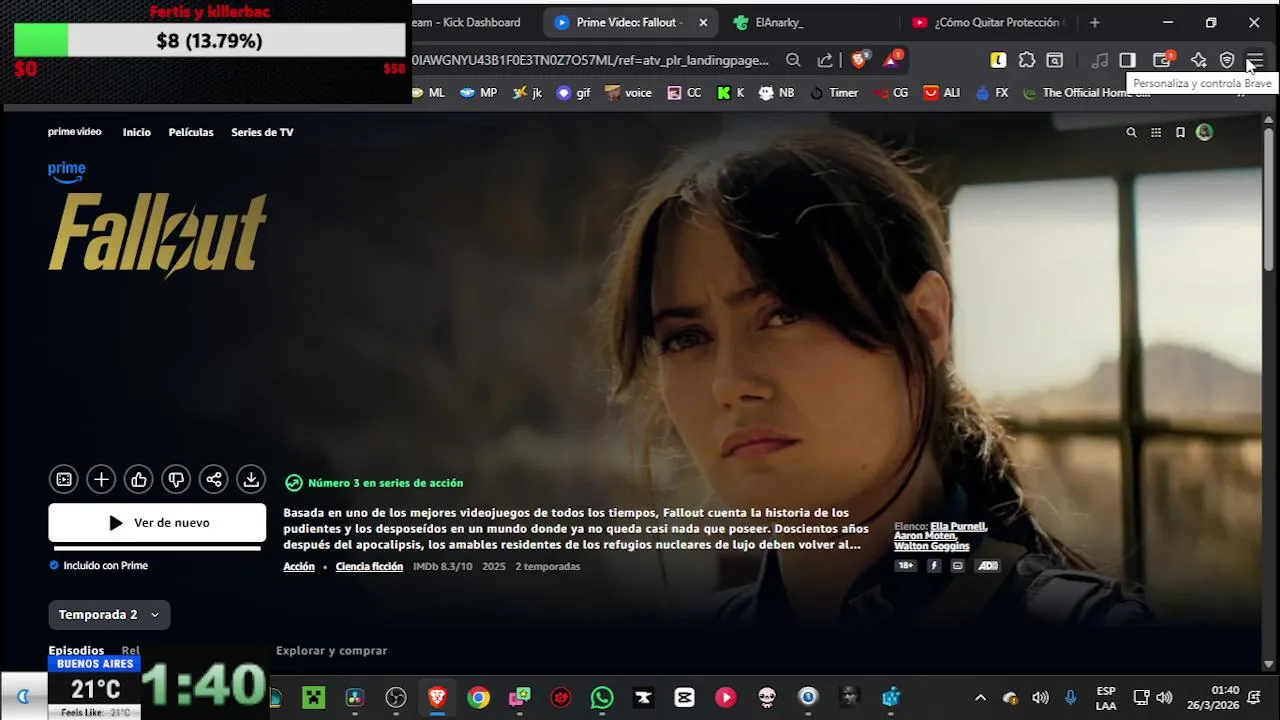The height and width of the screenshot is (720, 1280).
Task: Open the NB bookmark
Action: (776, 92)
